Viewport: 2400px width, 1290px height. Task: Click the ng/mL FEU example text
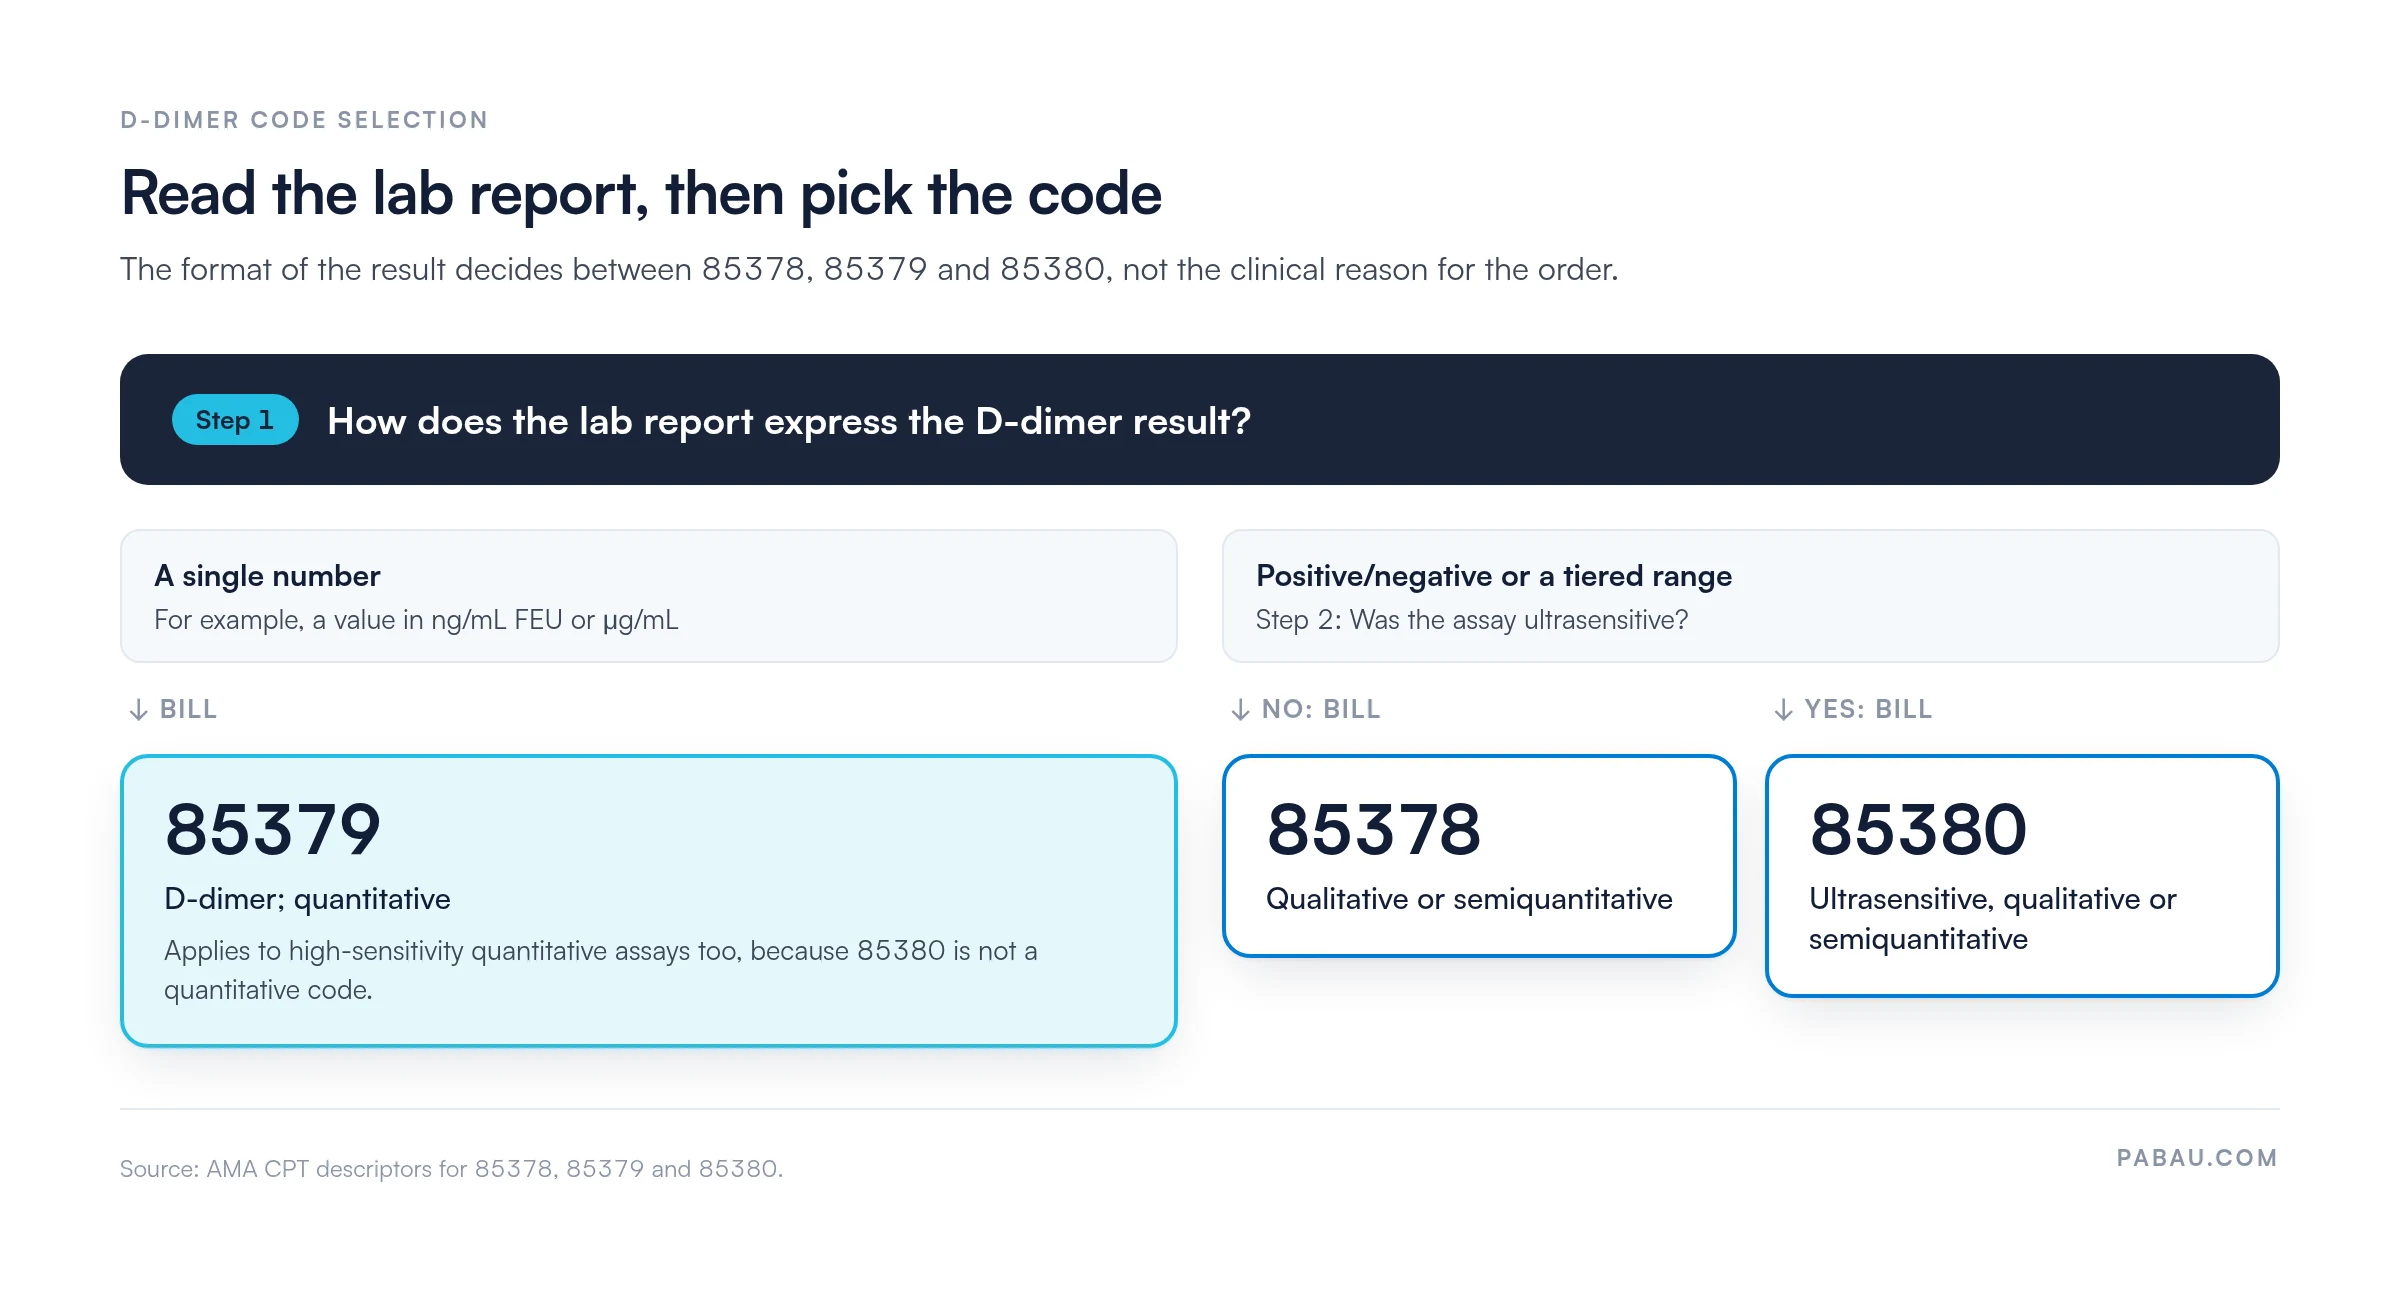[416, 620]
